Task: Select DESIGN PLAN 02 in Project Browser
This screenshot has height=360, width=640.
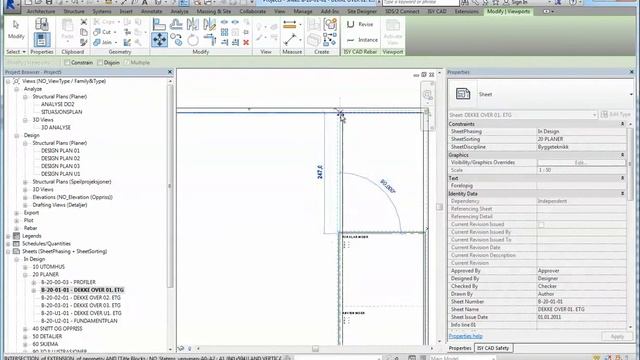Action: coord(60,158)
